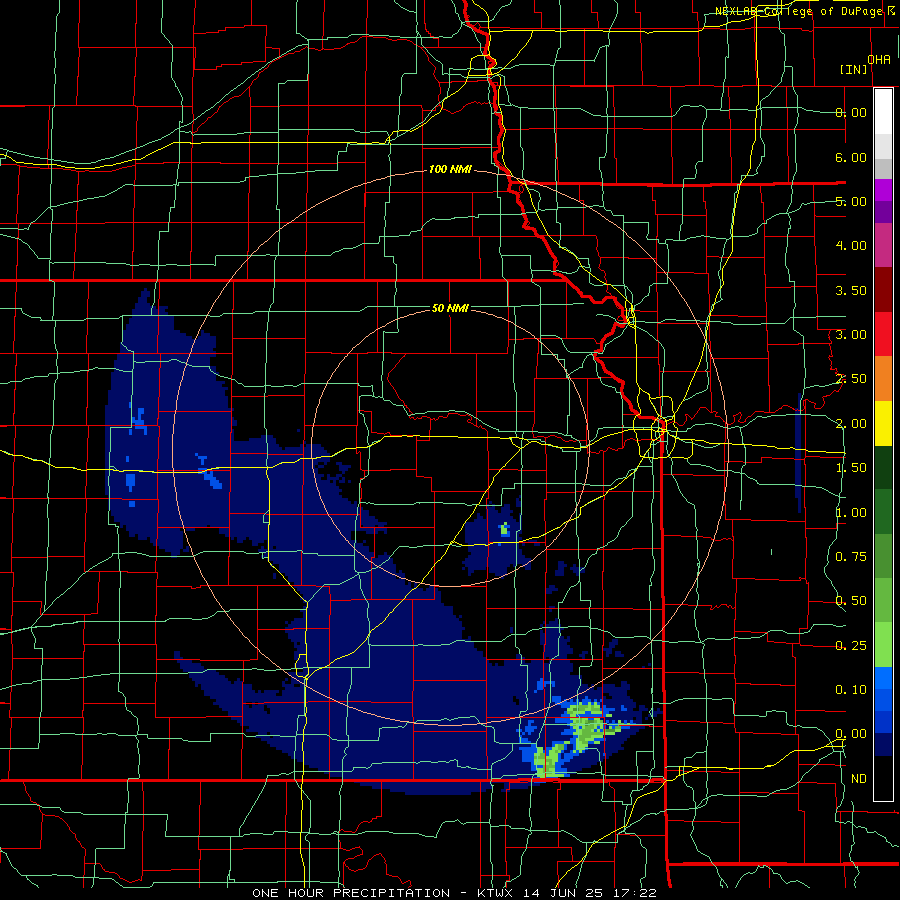Click the '1.50' legend value

pyautogui.click(x=851, y=468)
